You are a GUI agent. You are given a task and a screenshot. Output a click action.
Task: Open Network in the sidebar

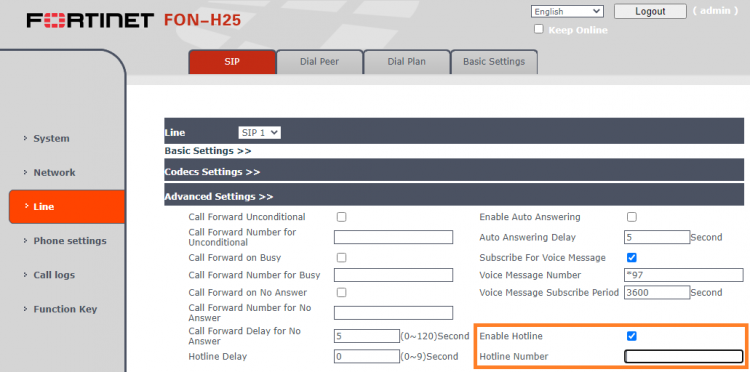coord(54,173)
